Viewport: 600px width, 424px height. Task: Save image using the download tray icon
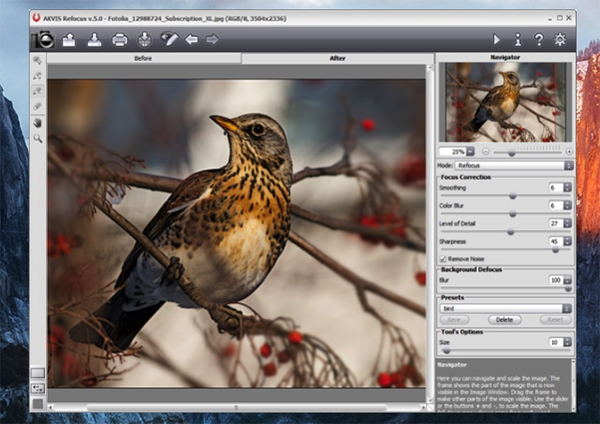tap(94, 39)
